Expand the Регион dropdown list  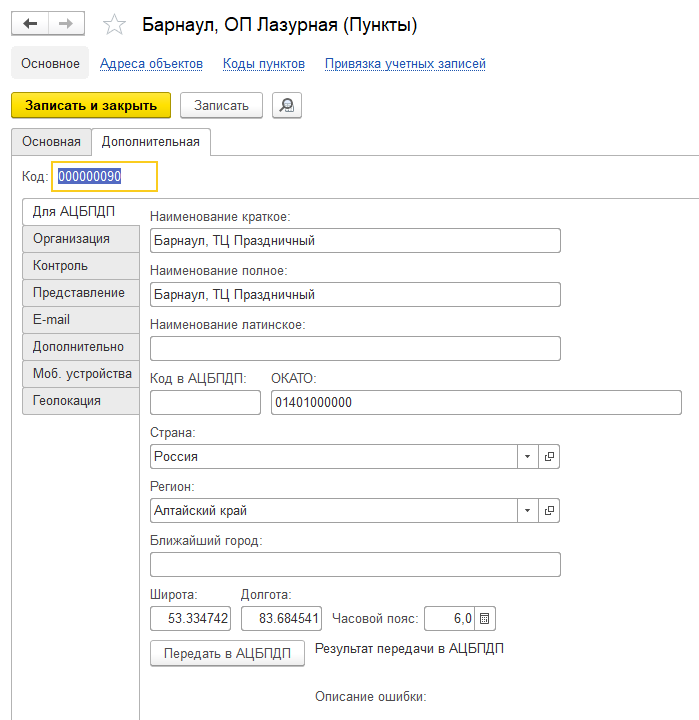pyautogui.click(x=527, y=510)
